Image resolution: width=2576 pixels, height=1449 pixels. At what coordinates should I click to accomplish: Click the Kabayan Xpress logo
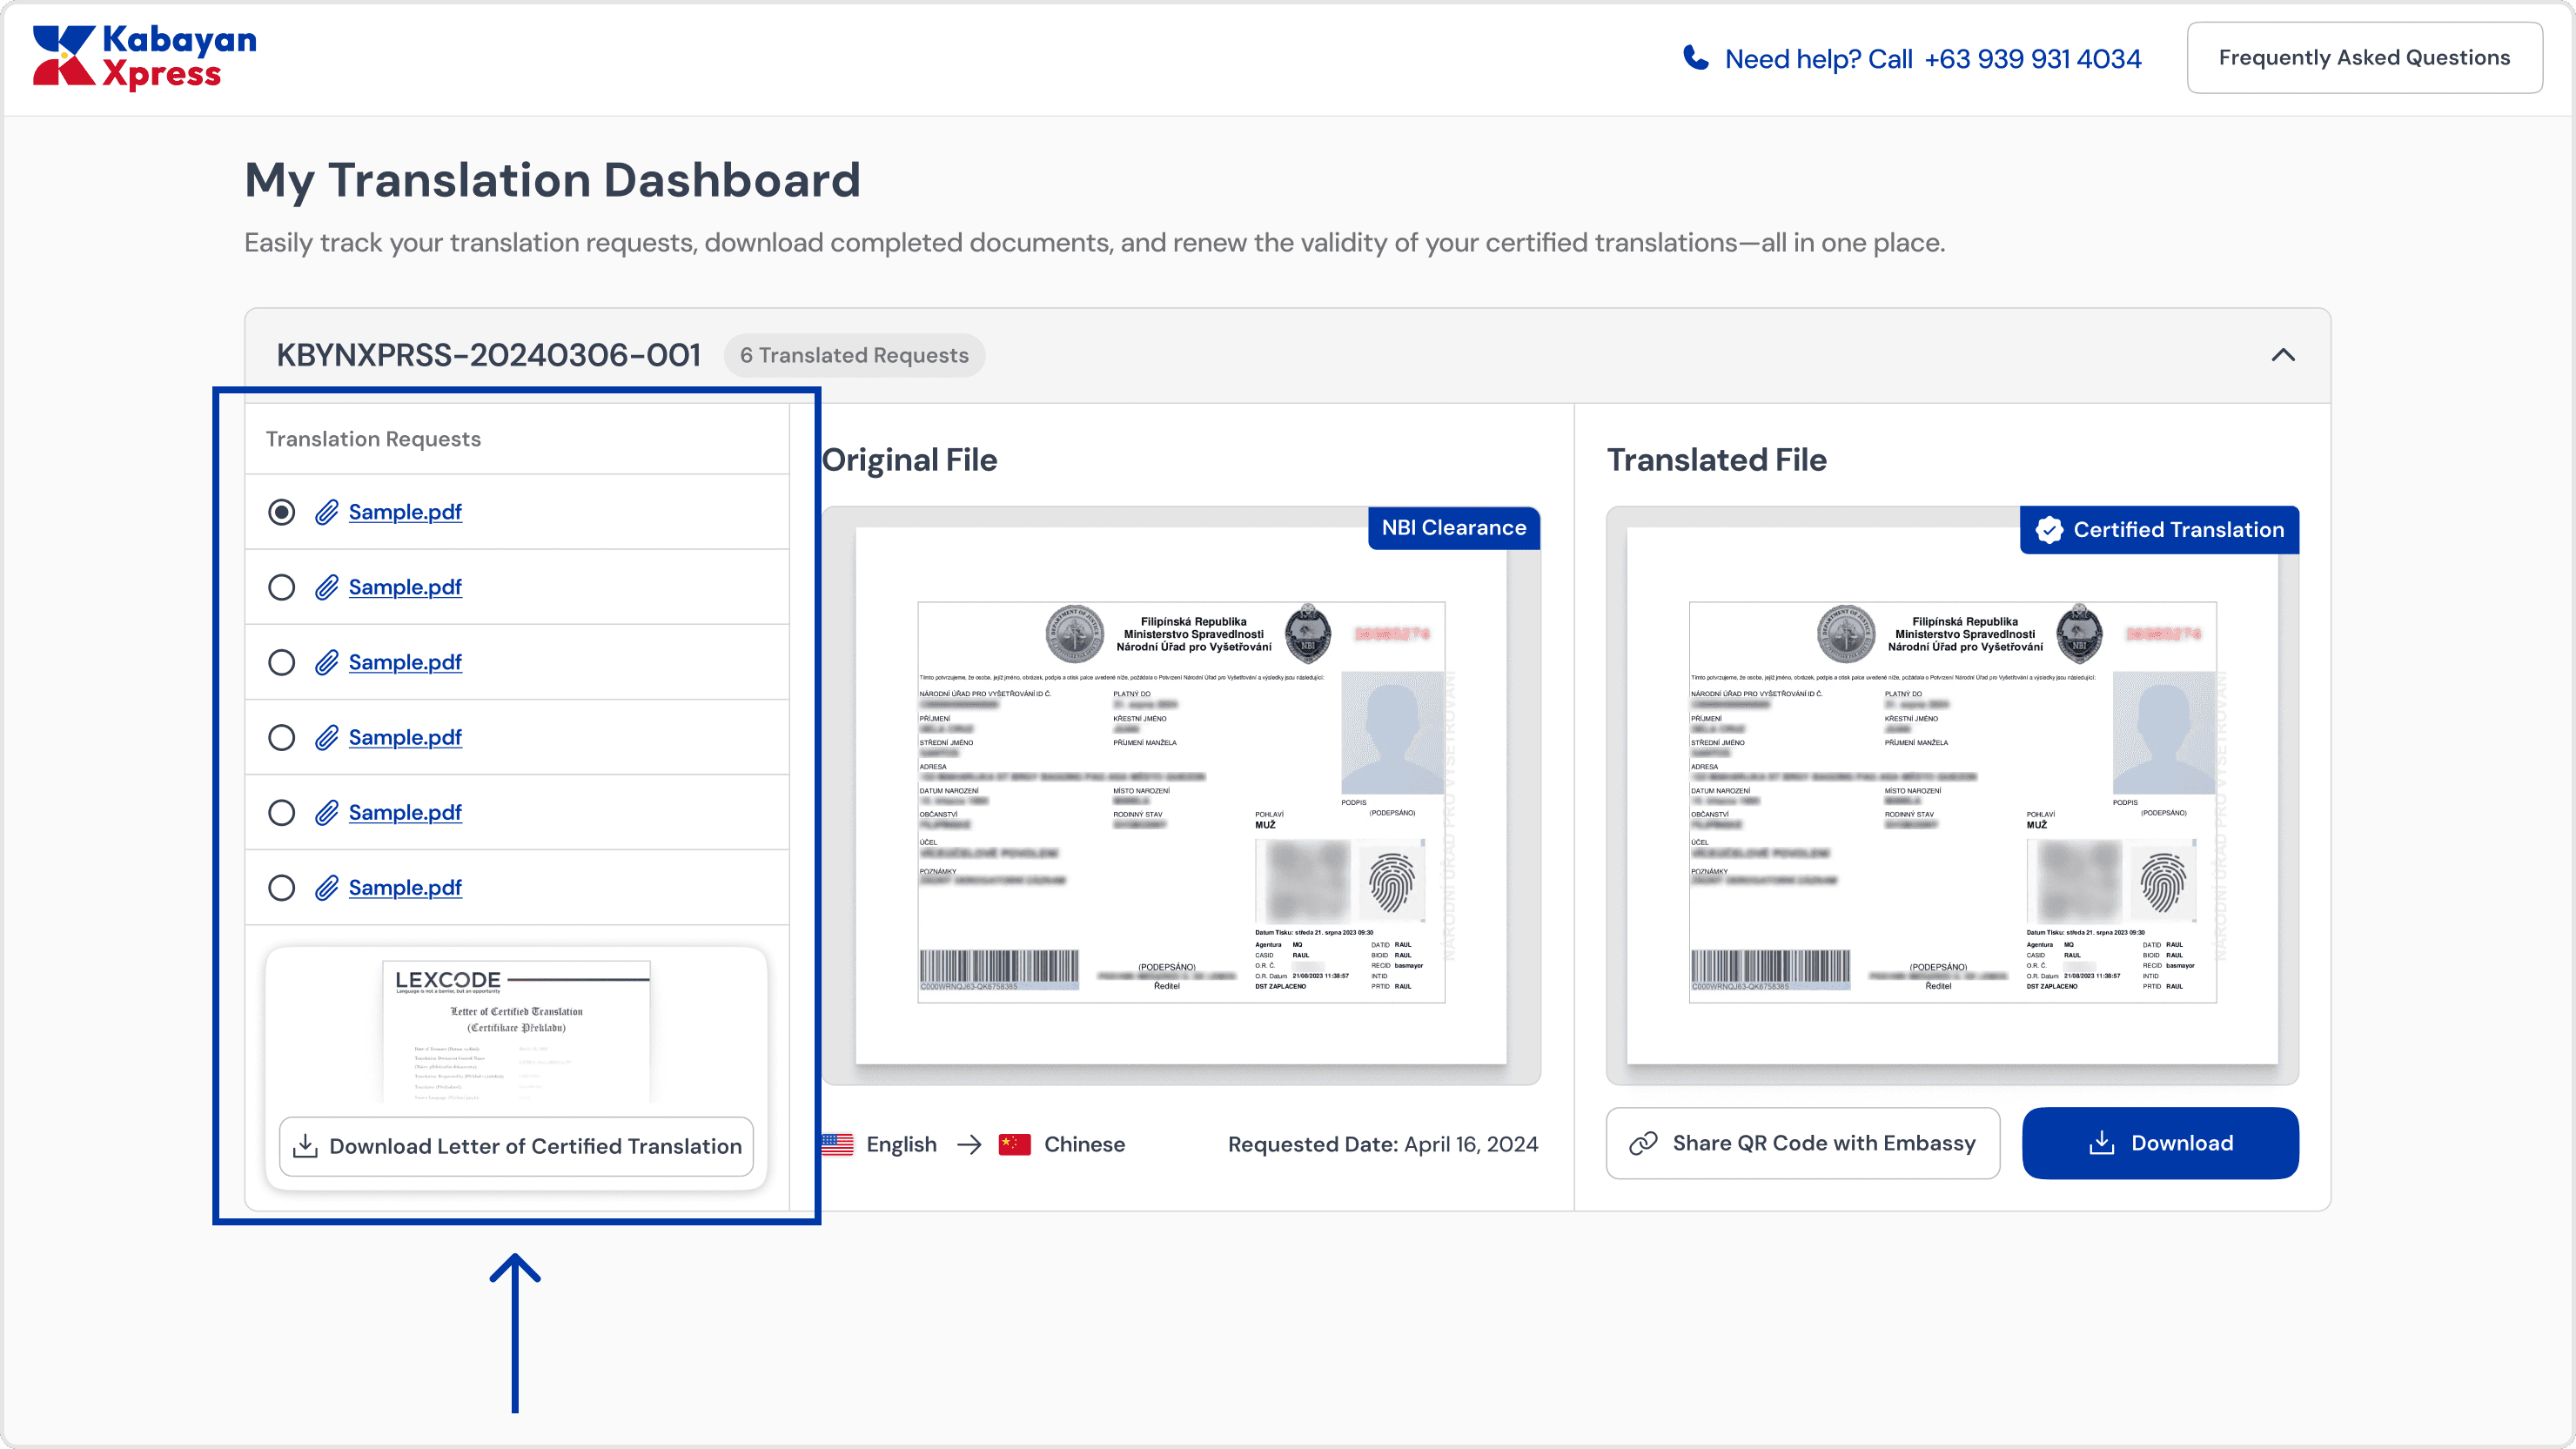[x=144, y=57]
